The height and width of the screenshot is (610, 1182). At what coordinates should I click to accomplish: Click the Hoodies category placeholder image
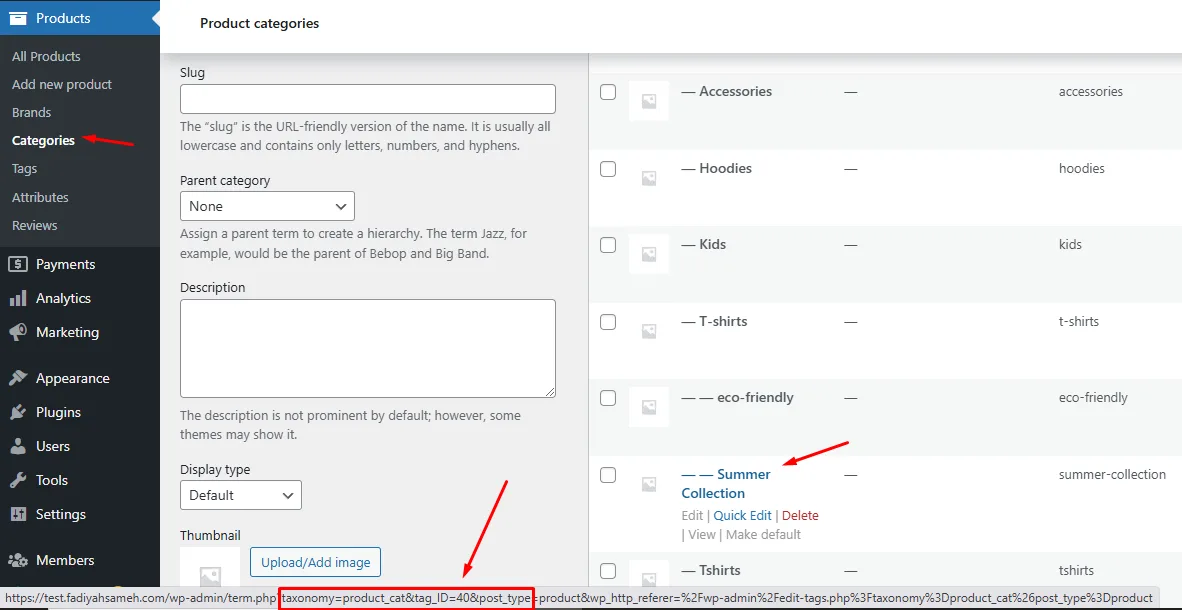tap(648, 178)
